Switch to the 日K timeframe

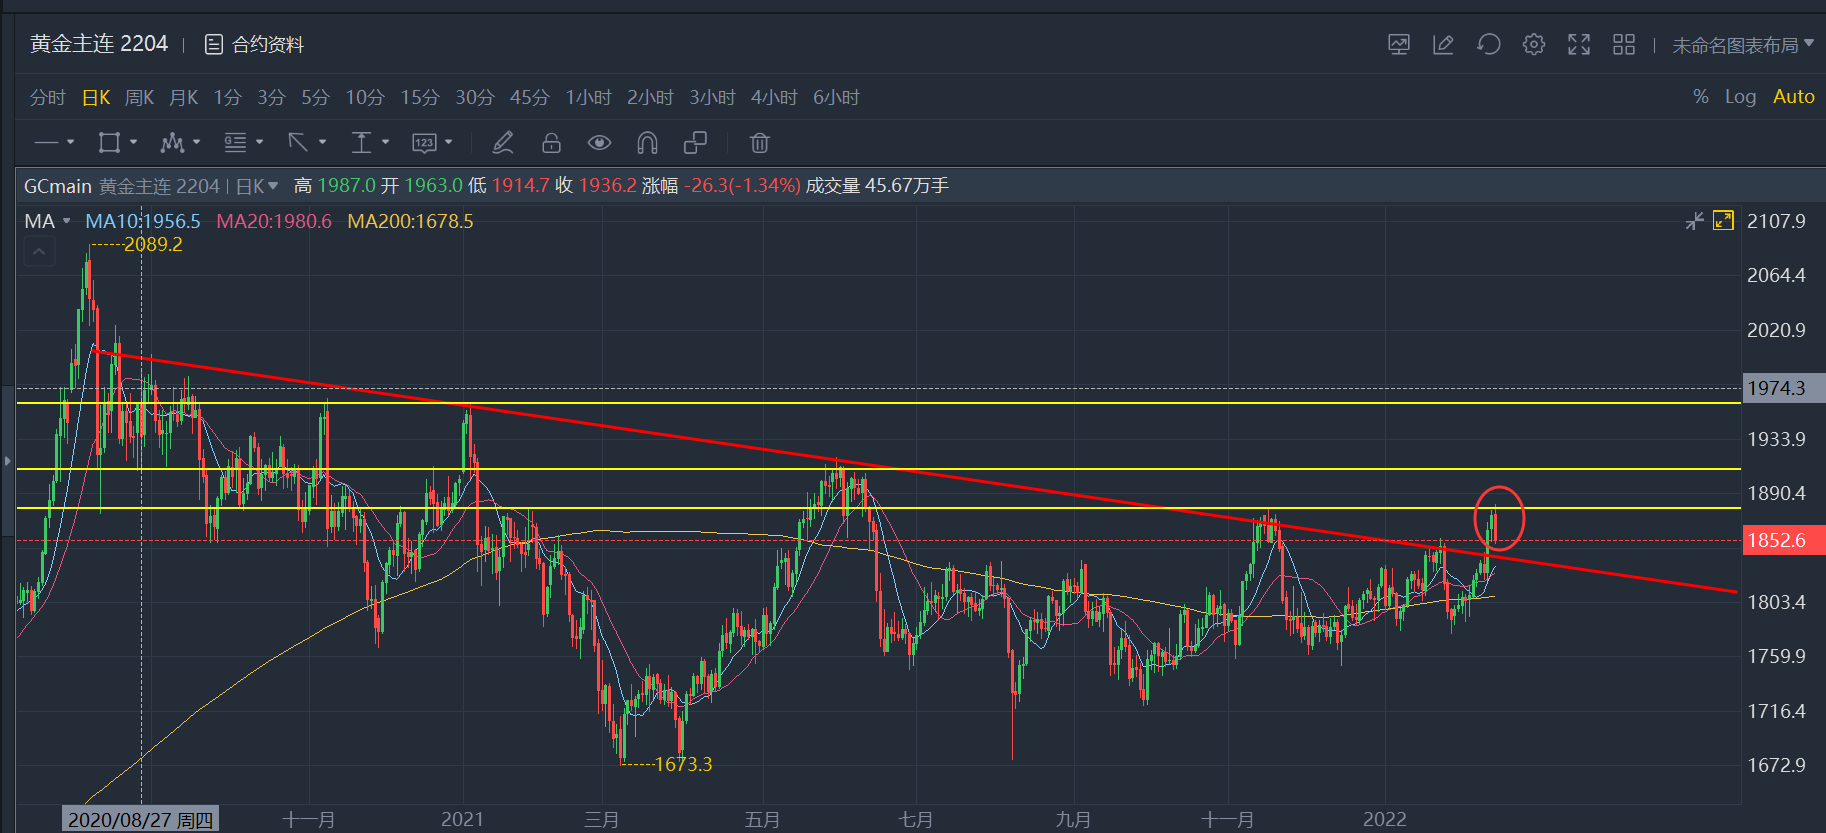(96, 97)
